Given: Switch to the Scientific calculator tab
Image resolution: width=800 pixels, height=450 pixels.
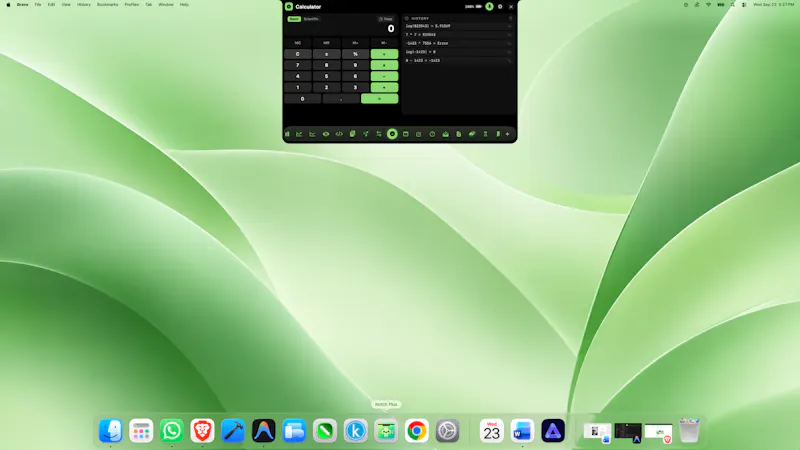Looking at the screenshot, I should 311,19.
